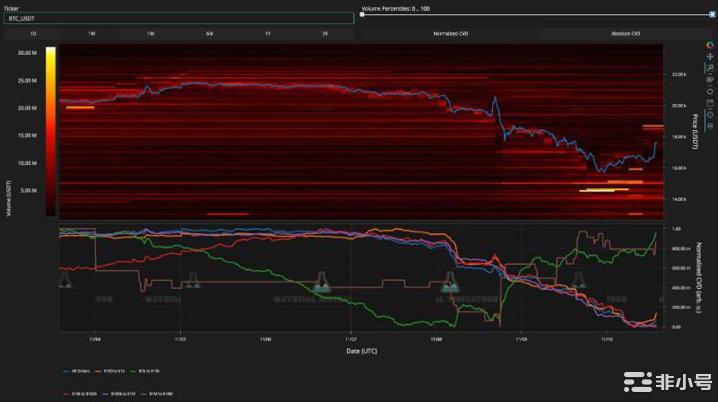718x402 pixels.
Task: Select the 1W time range
Action: (92, 33)
